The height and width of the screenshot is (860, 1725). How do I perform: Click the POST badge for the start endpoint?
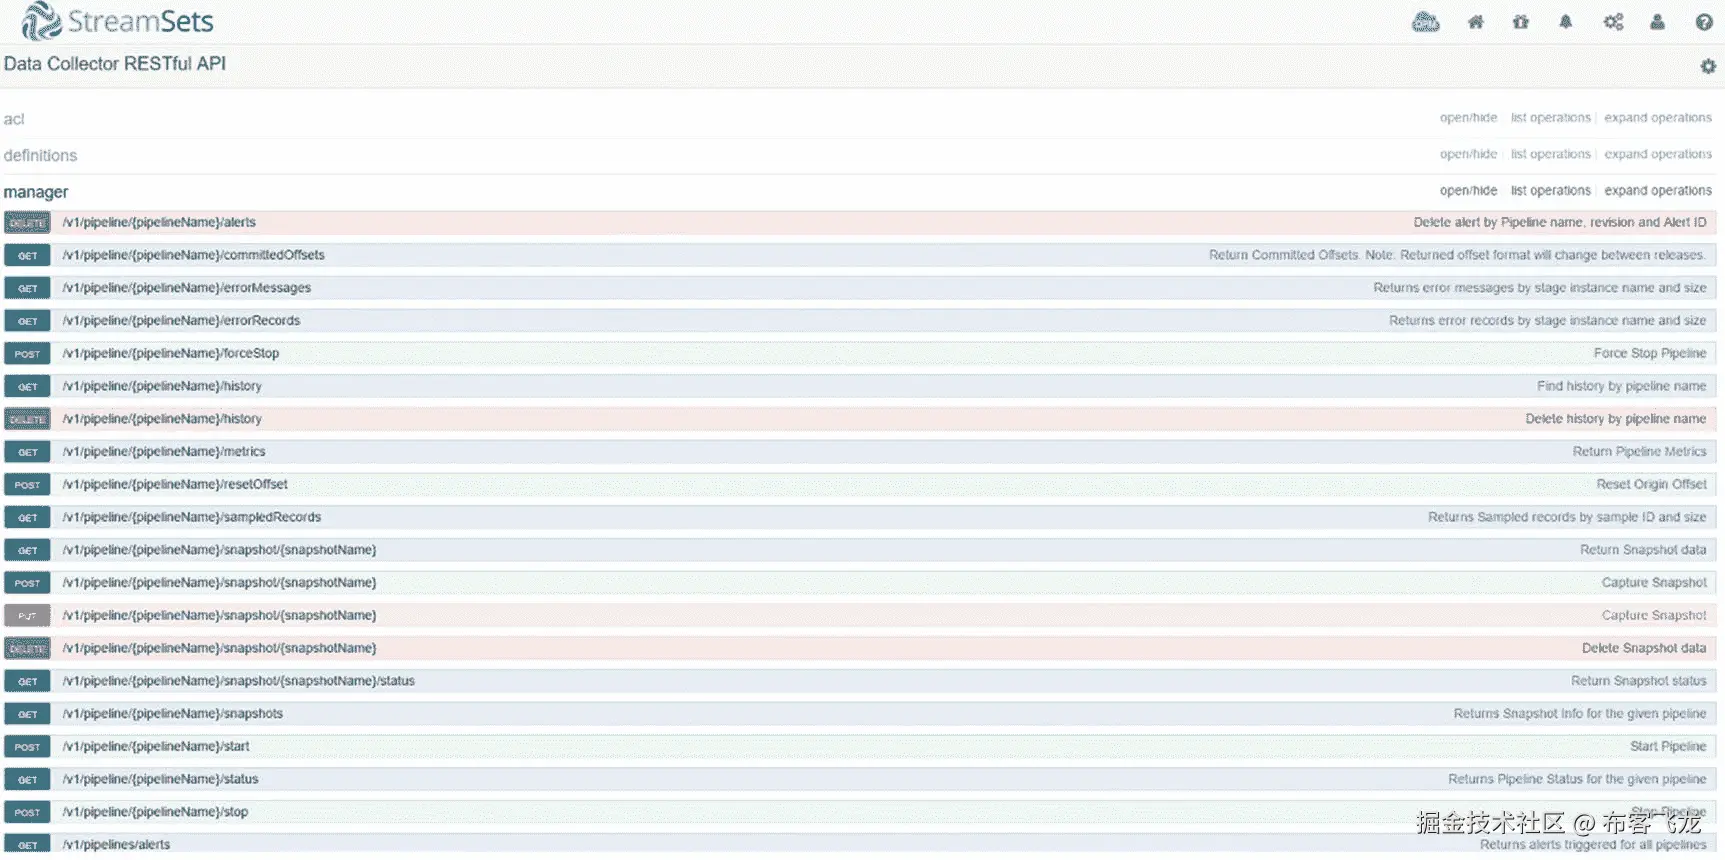pyautogui.click(x=27, y=747)
